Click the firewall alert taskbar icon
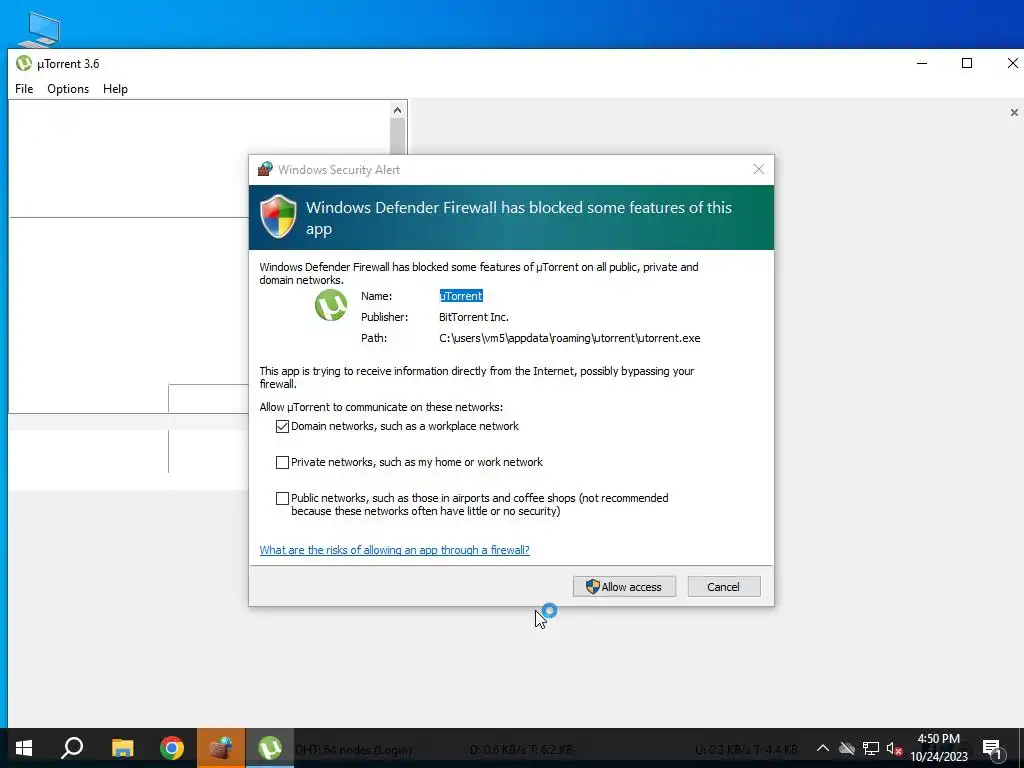 pos(221,748)
